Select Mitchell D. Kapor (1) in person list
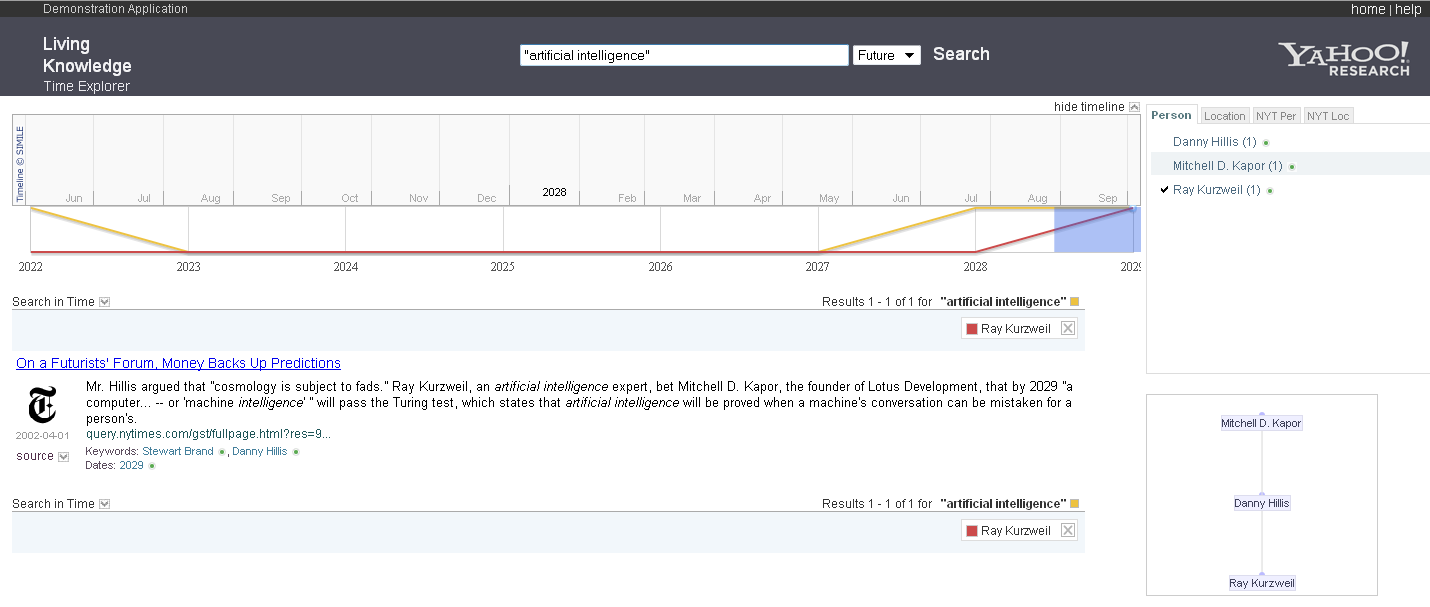 1227,166
